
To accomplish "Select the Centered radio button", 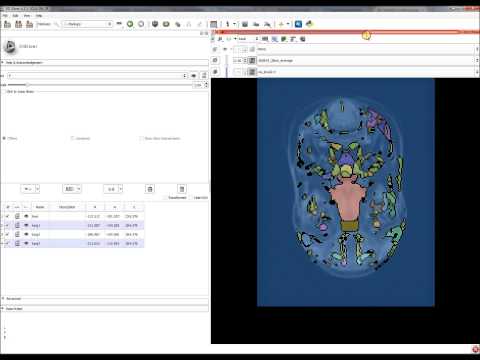I will tap(72, 138).
